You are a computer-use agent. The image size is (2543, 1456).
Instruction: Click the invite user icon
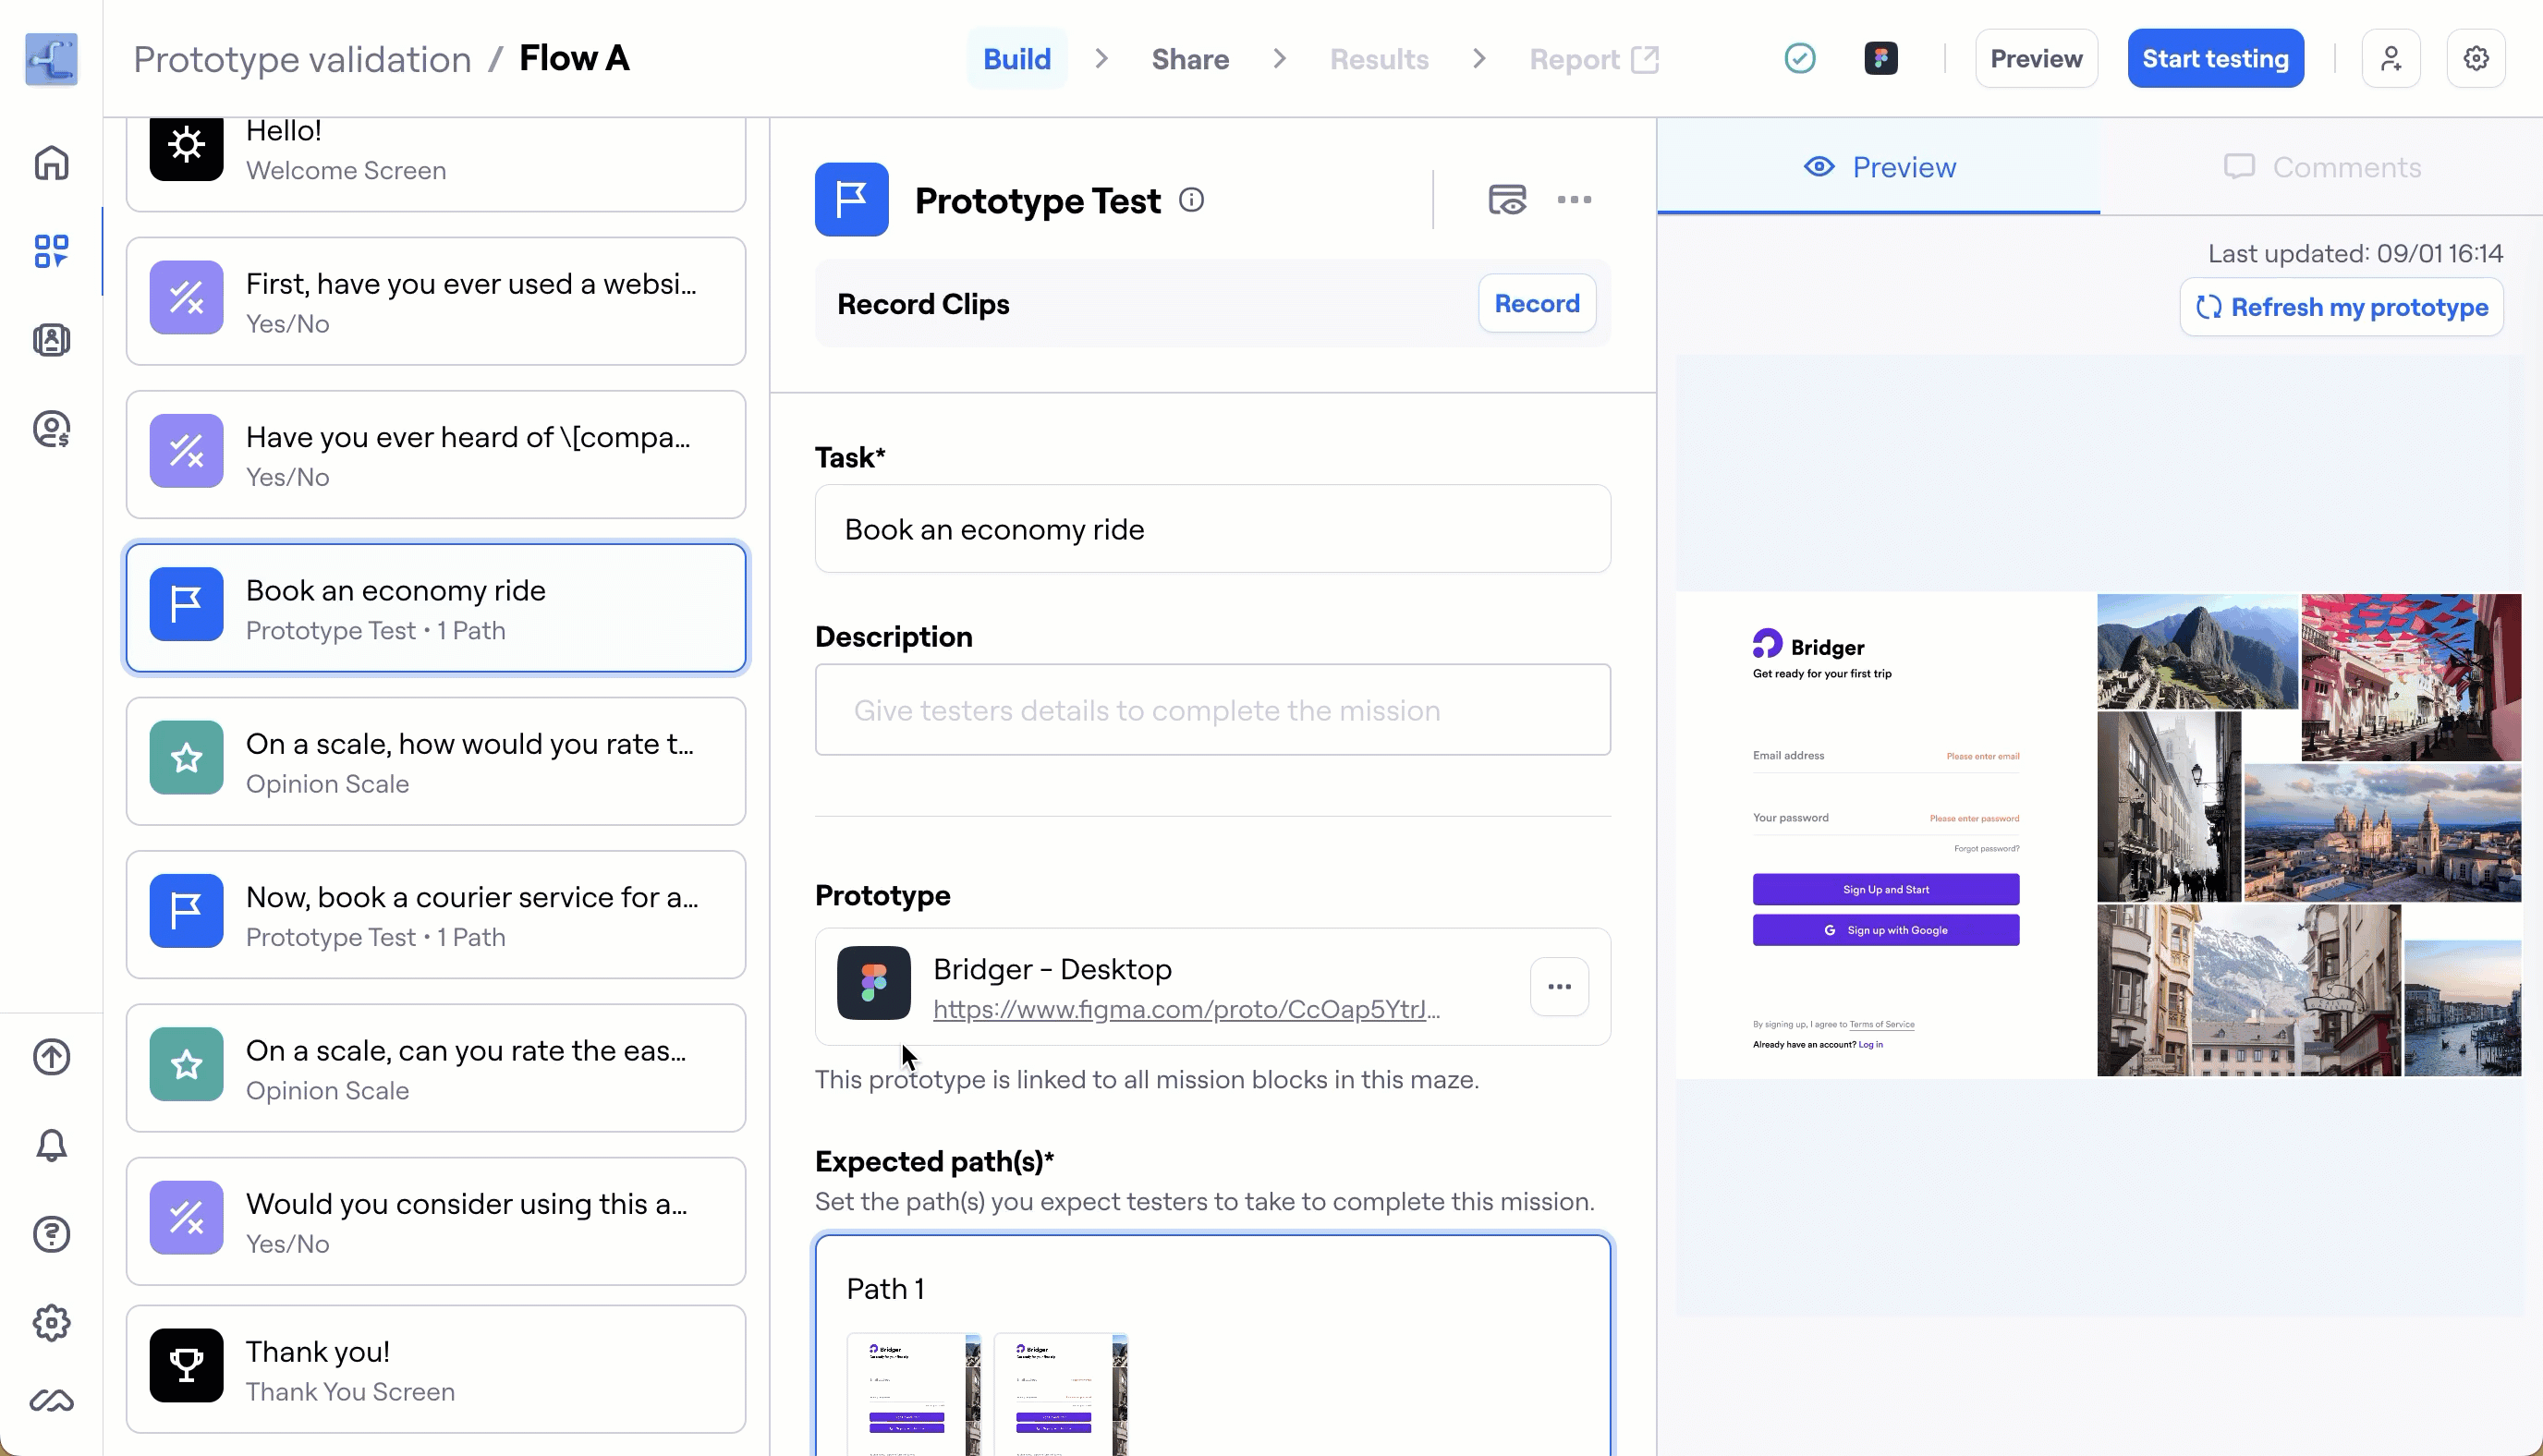coord(2390,58)
